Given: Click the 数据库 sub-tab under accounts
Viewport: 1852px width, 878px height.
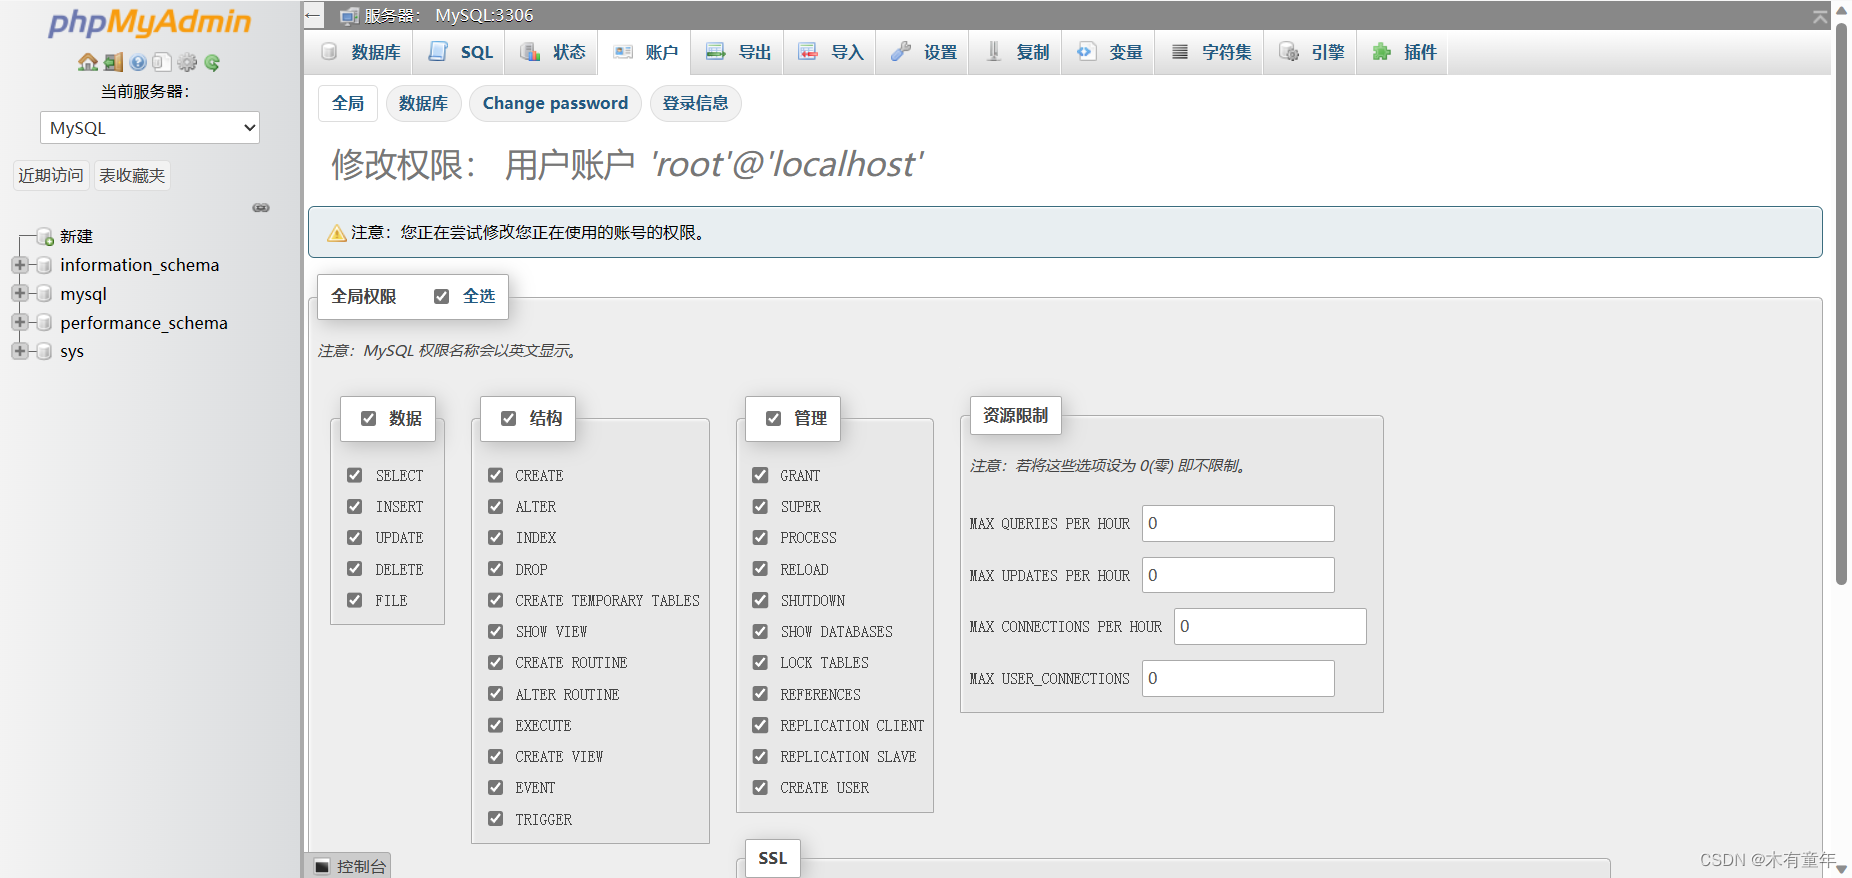Looking at the screenshot, I should (x=423, y=103).
